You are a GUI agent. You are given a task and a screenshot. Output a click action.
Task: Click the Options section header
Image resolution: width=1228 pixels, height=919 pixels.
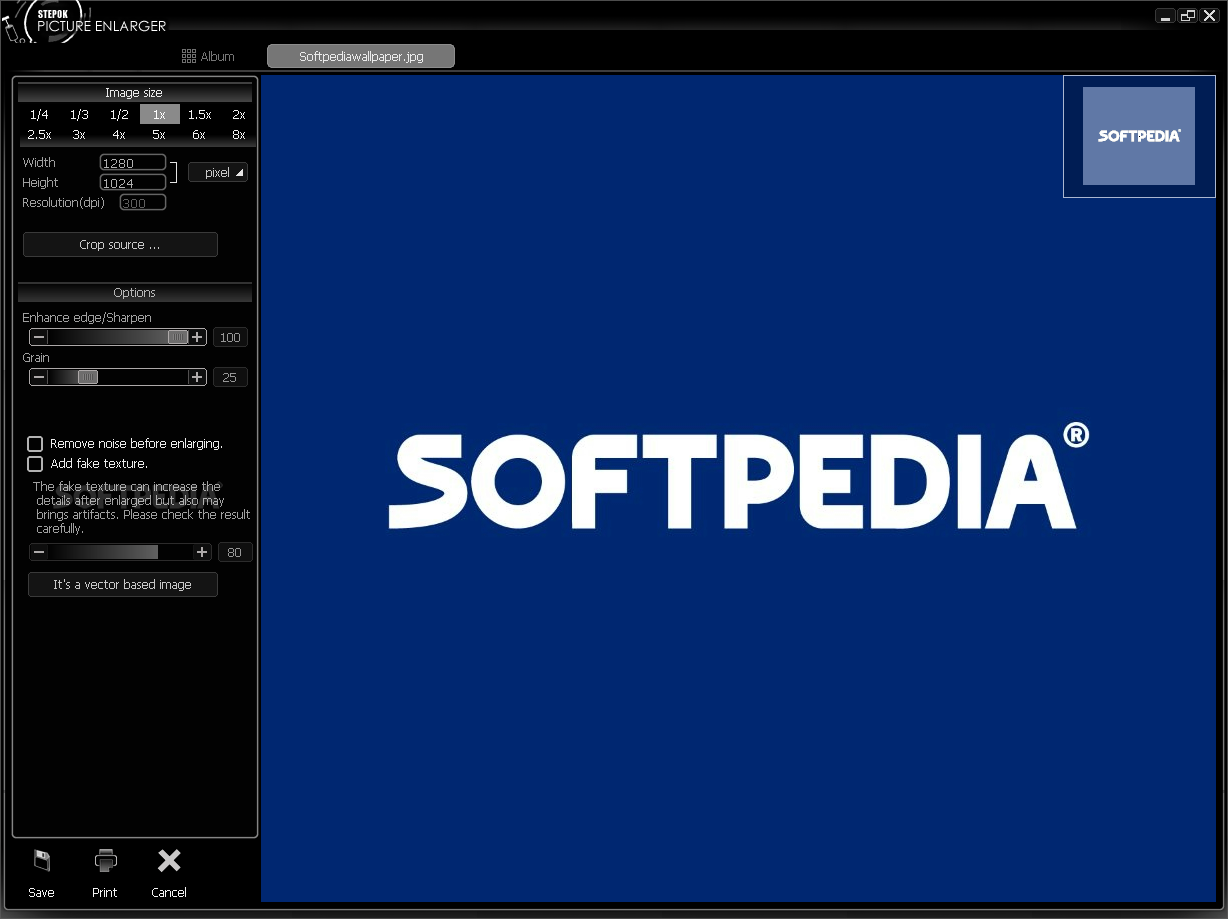click(x=134, y=293)
